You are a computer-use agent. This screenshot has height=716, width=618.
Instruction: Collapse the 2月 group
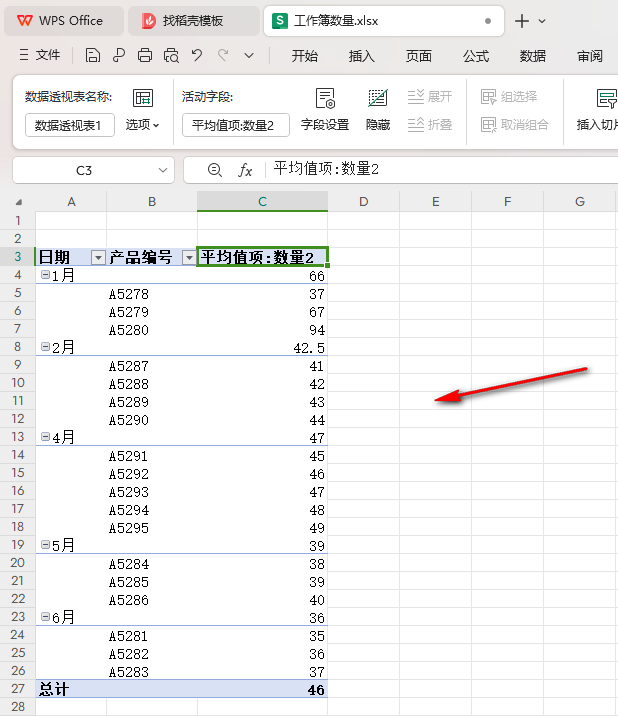(x=45, y=347)
